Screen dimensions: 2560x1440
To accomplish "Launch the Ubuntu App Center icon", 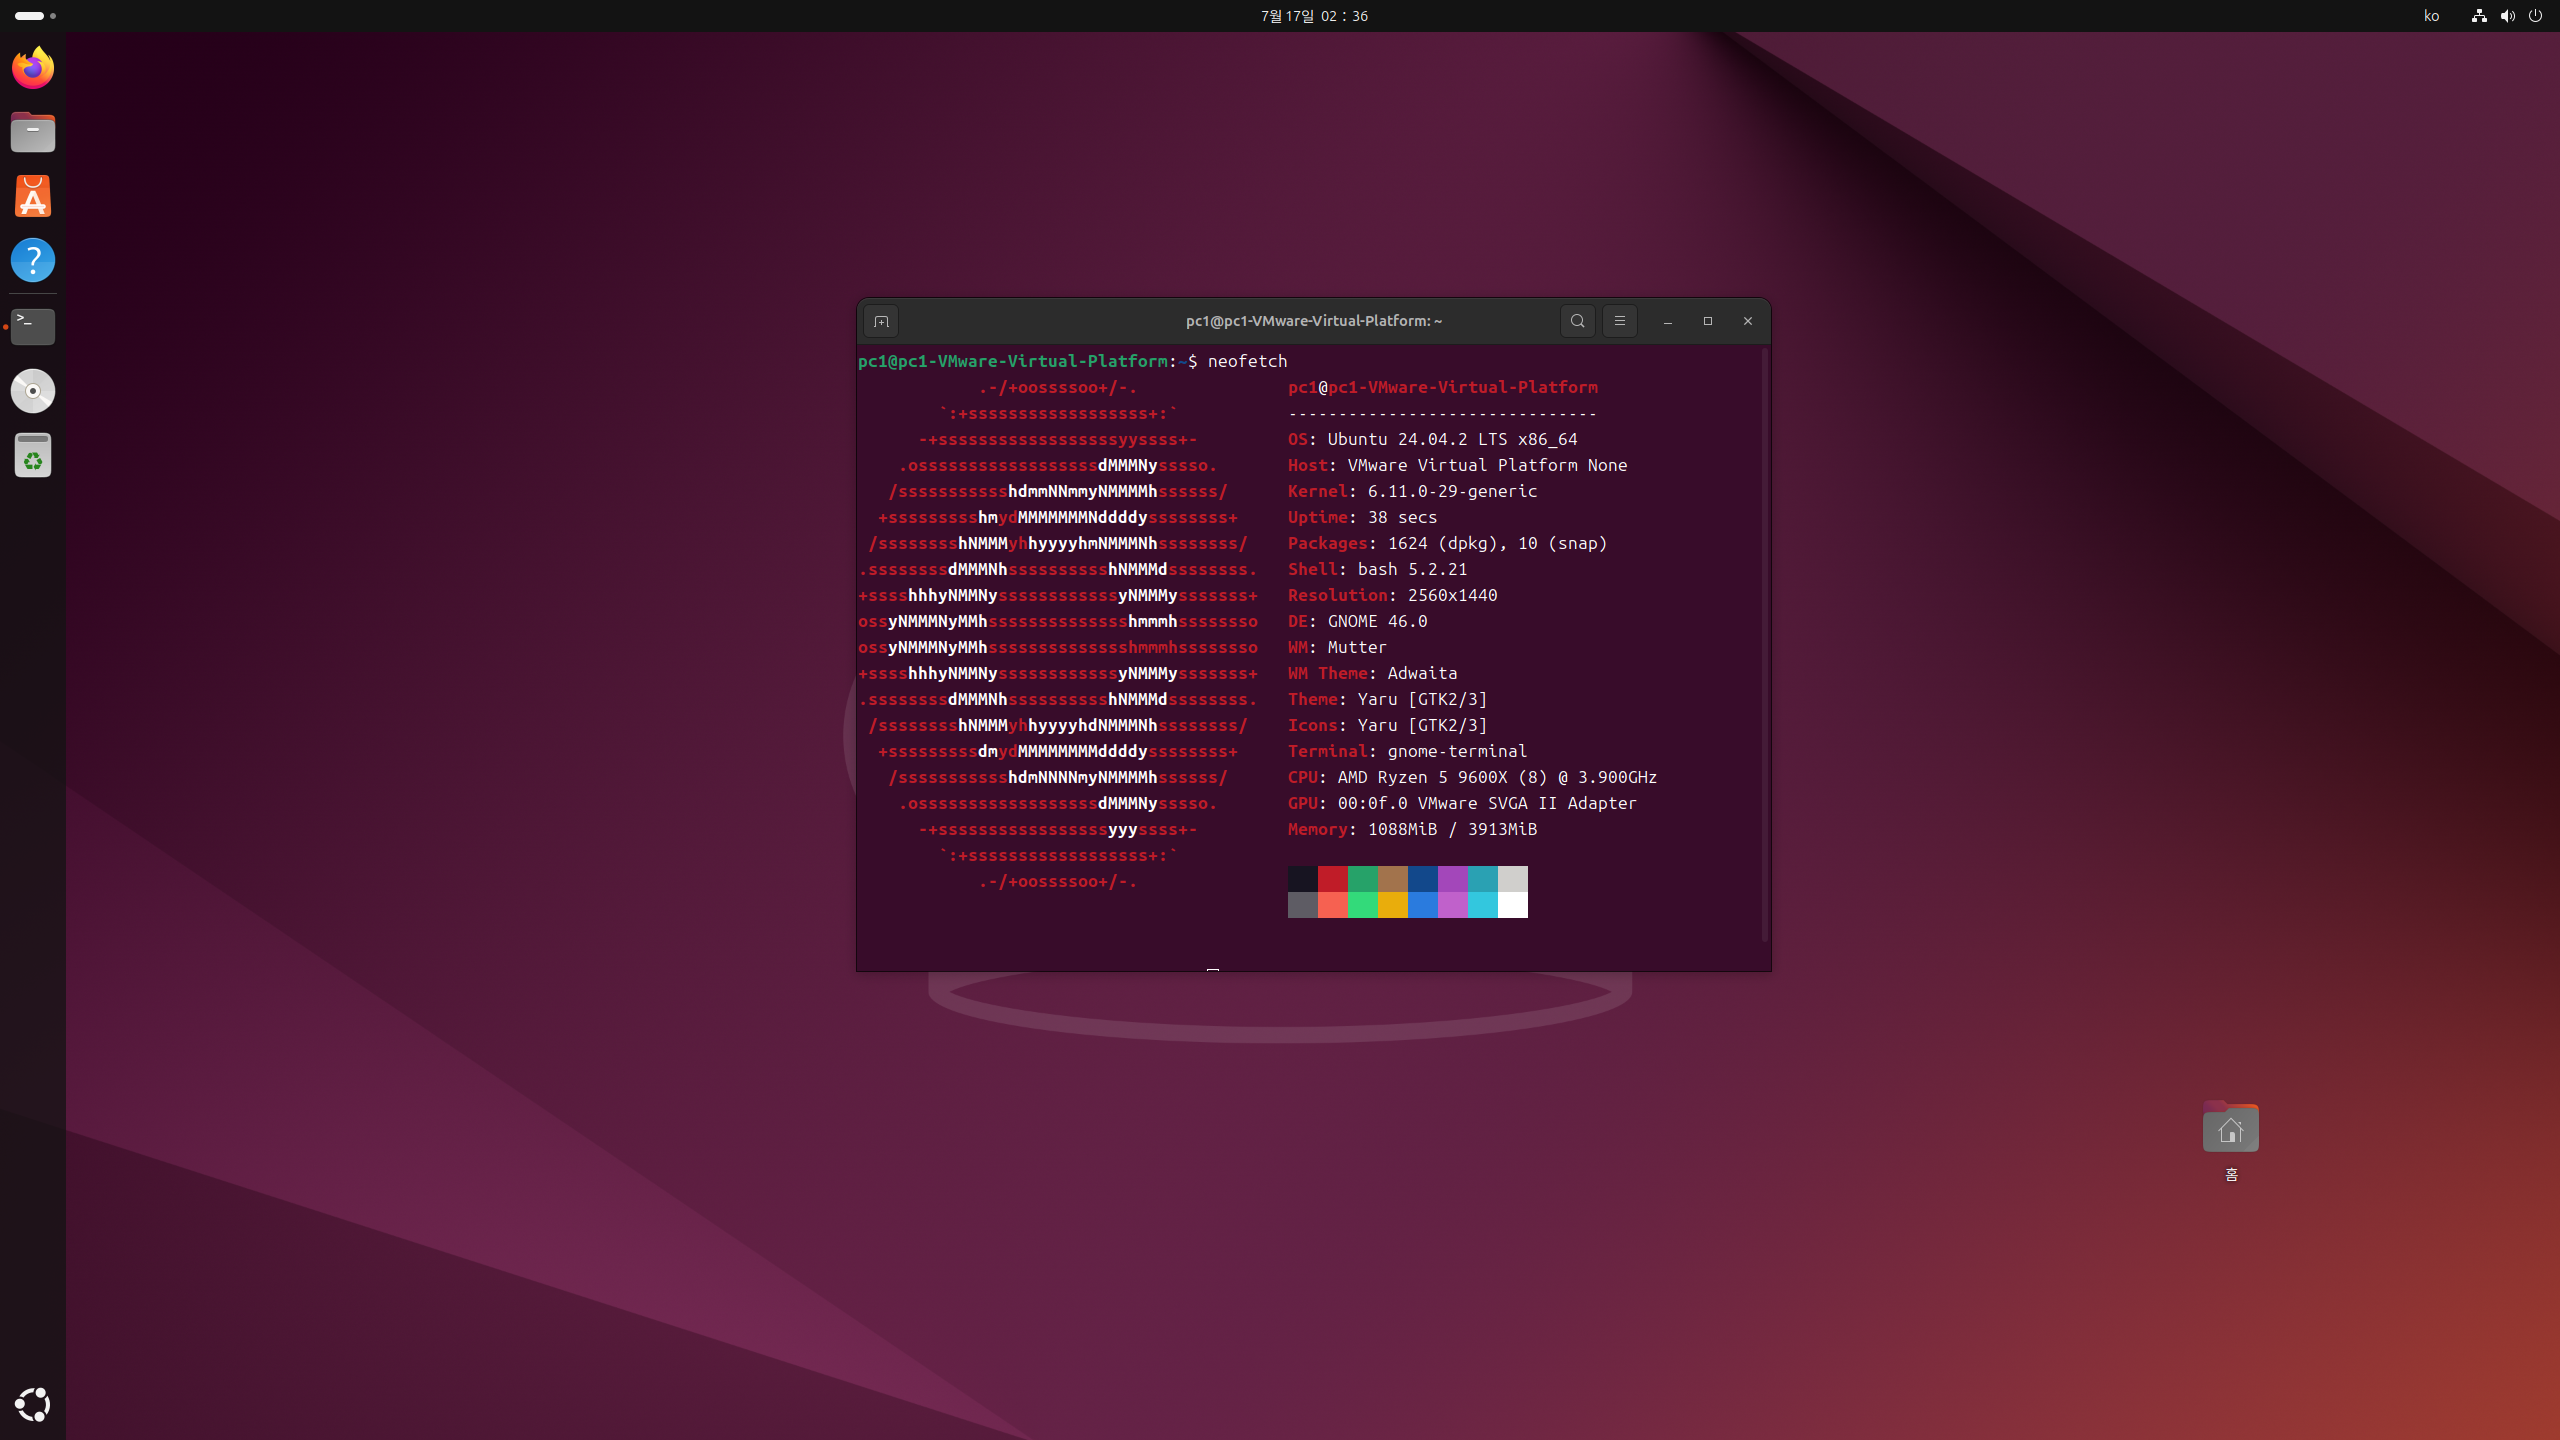I will click(x=33, y=196).
